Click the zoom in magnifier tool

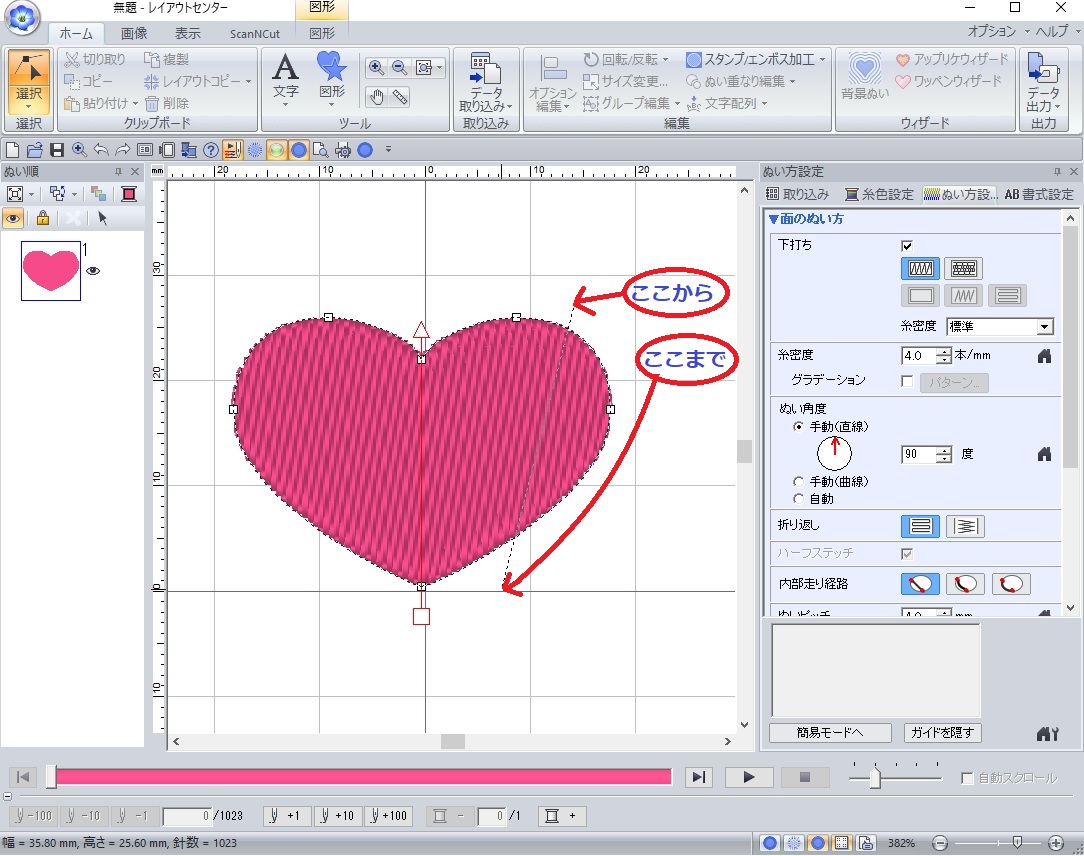point(376,67)
